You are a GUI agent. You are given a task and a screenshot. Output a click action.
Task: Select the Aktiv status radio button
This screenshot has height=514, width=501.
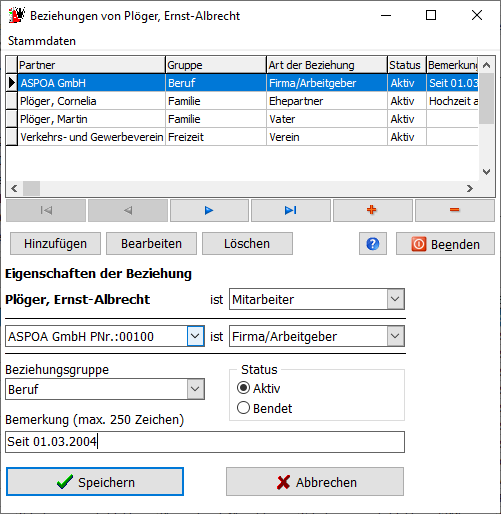243,388
